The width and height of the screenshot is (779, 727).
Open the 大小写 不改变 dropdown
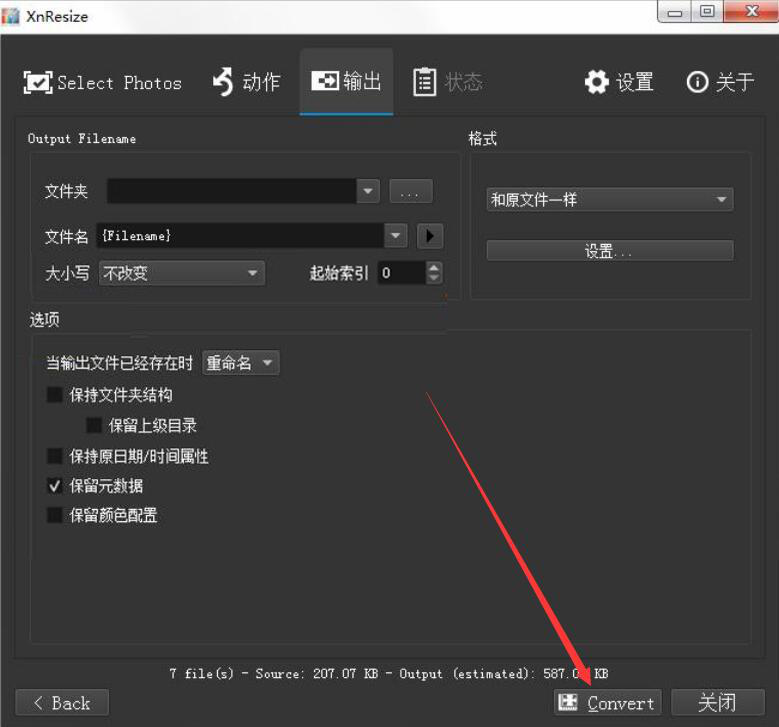click(182, 273)
